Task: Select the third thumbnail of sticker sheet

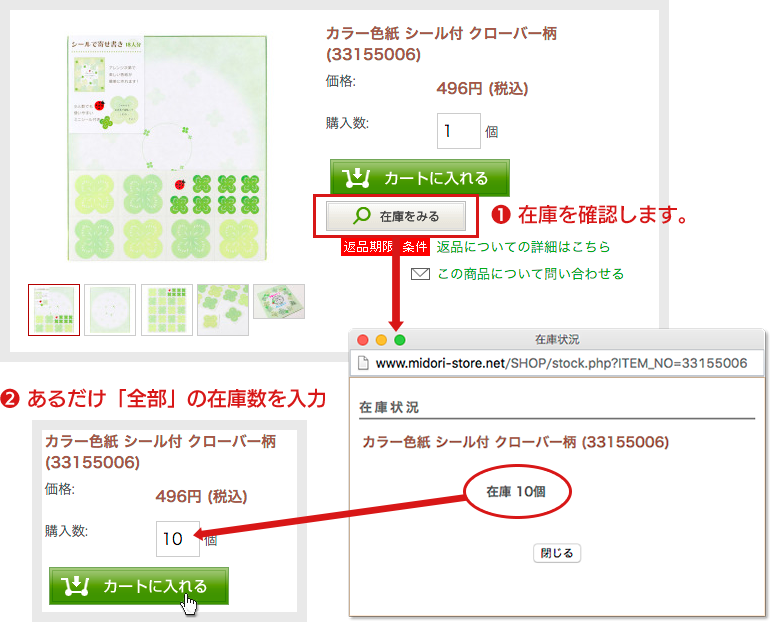Action: click(167, 310)
